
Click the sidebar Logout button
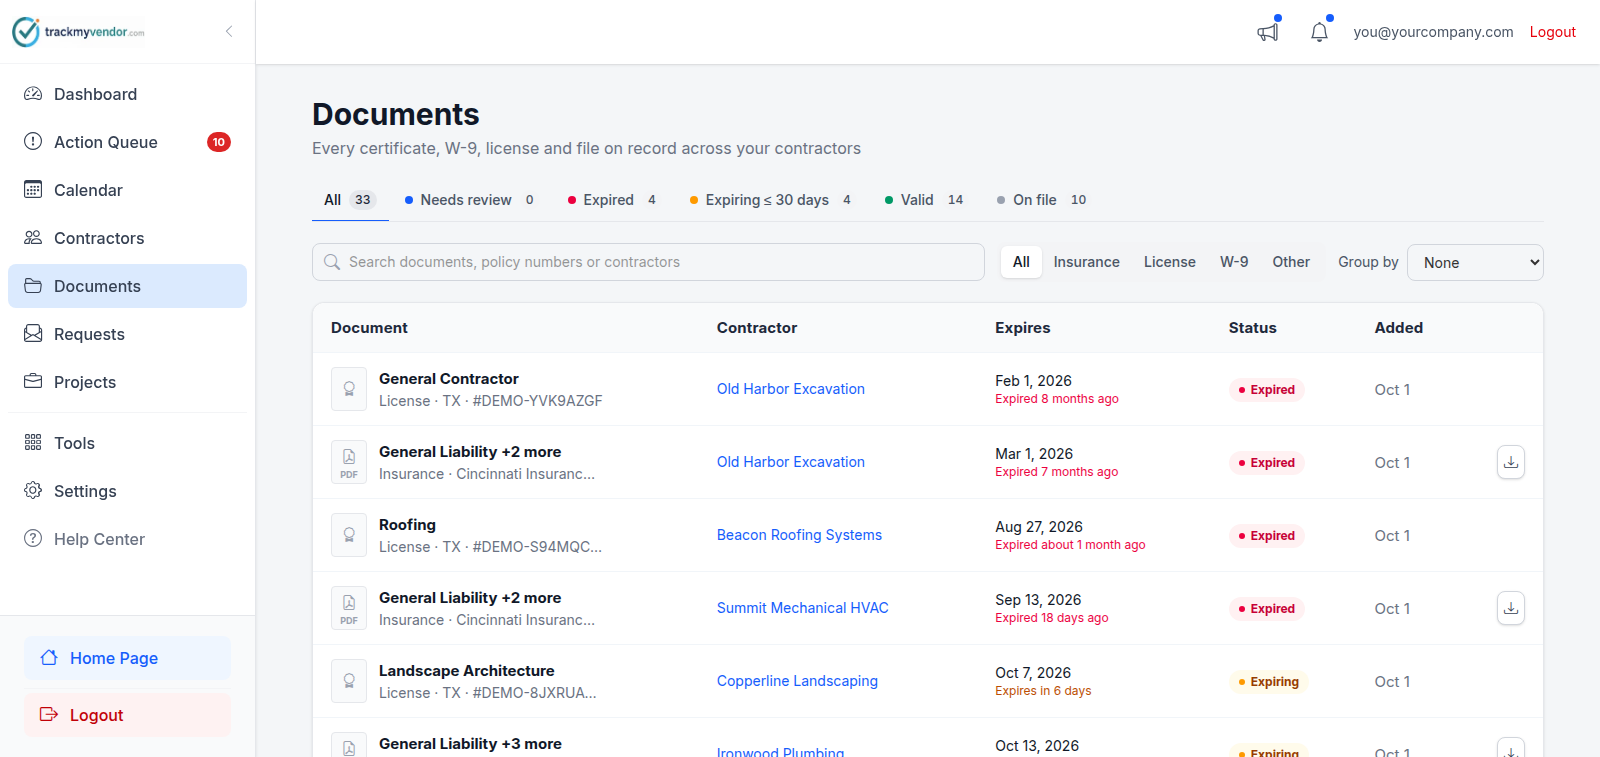click(x=127, y=715)
